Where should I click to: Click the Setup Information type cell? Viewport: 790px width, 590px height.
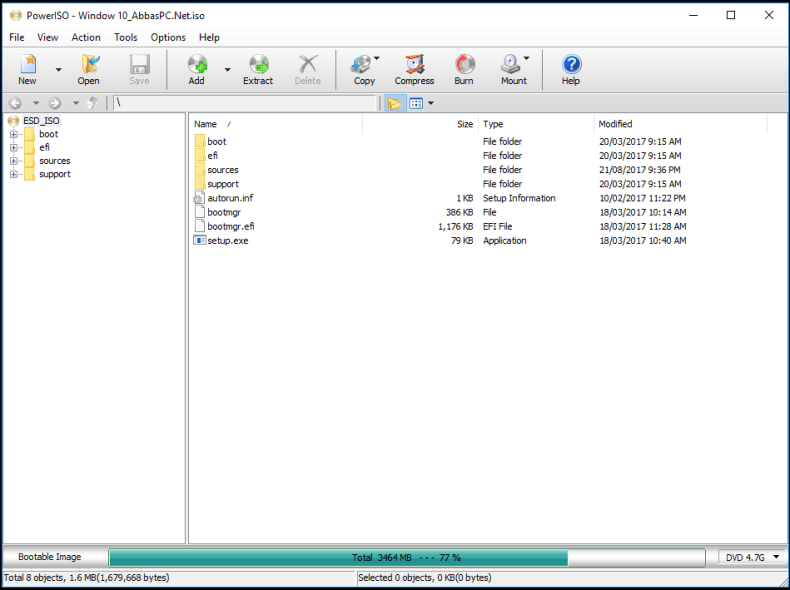[519, 198]
